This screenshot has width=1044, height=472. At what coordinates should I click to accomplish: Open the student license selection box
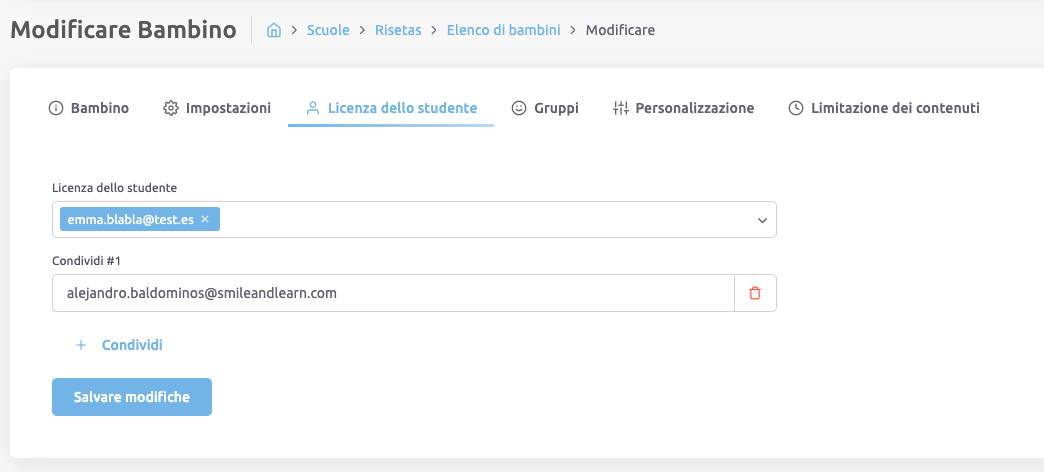[x=480, y=220]
